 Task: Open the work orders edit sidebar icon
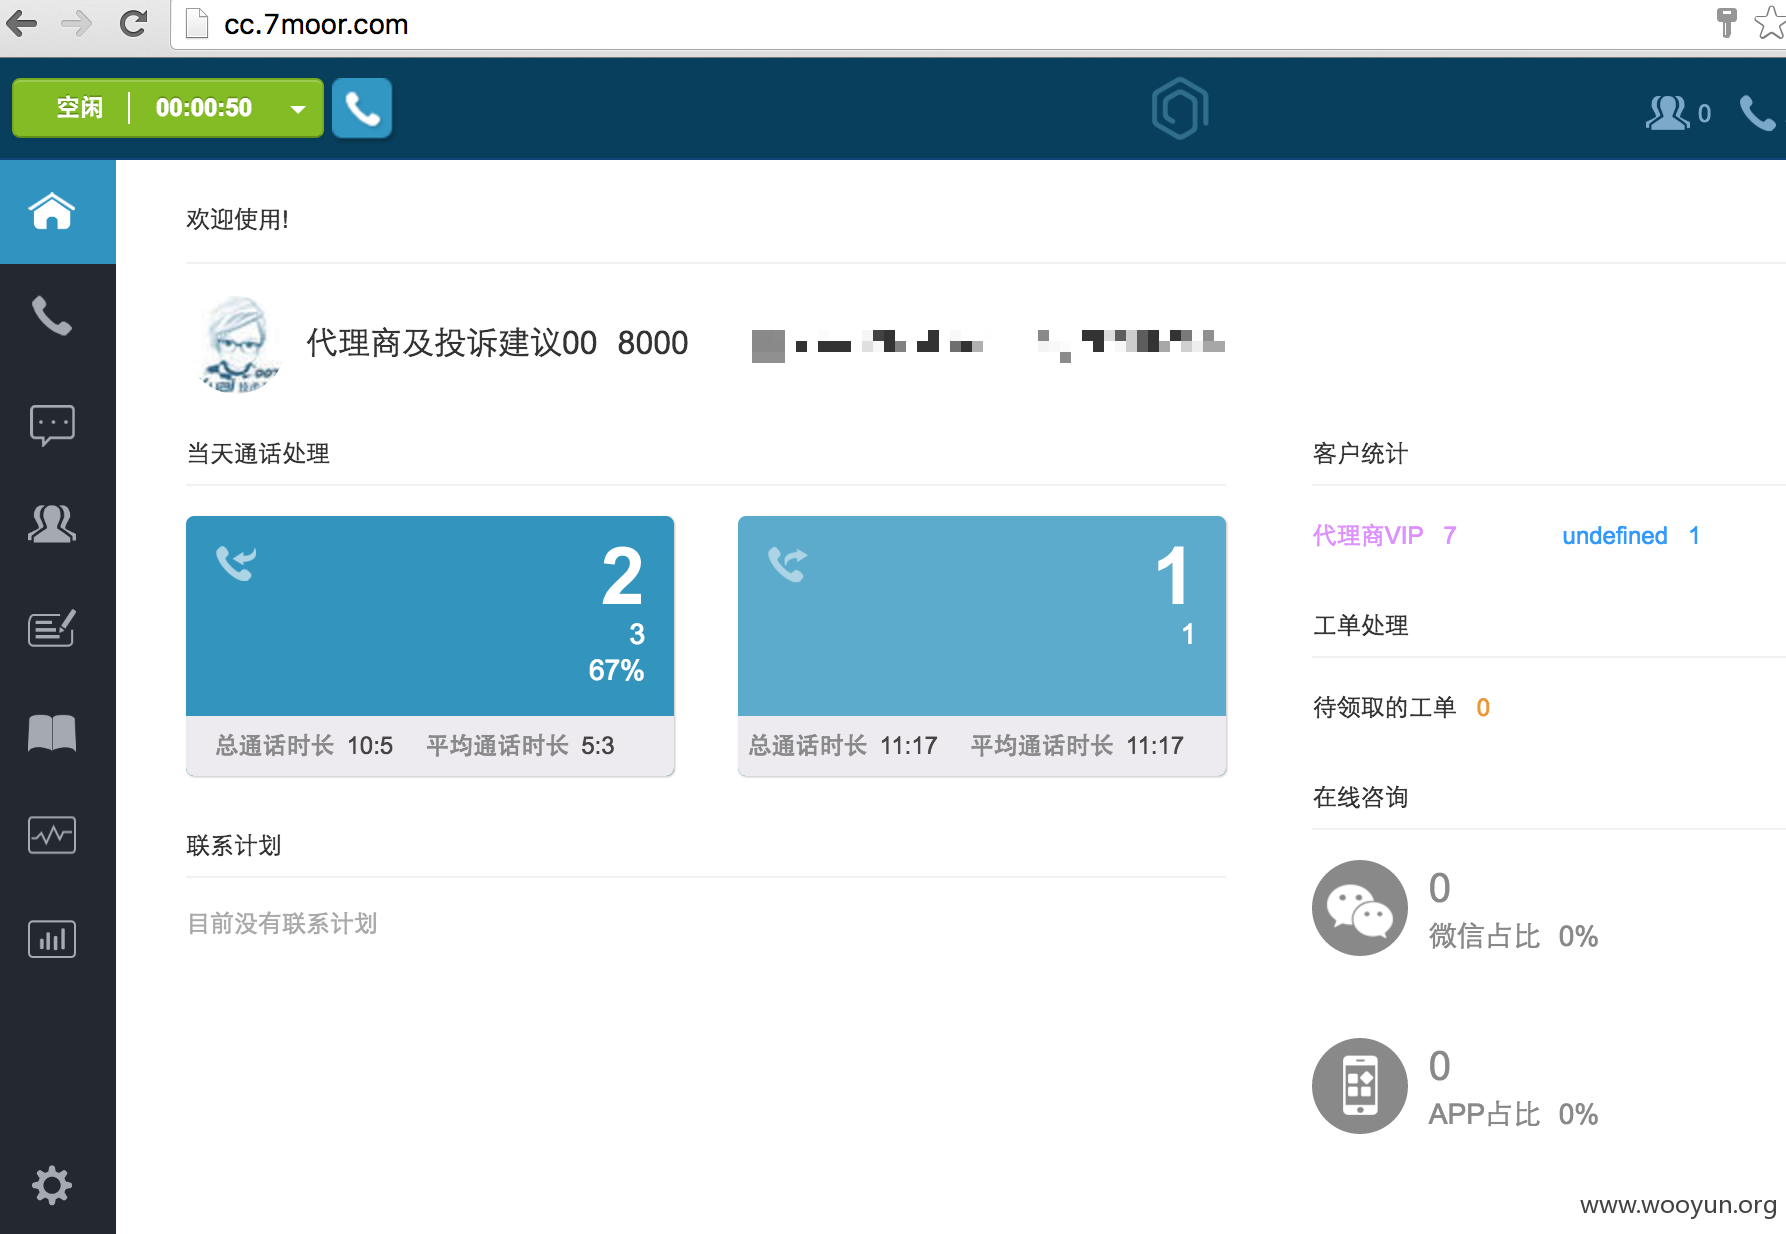click(x=52, y=629)
